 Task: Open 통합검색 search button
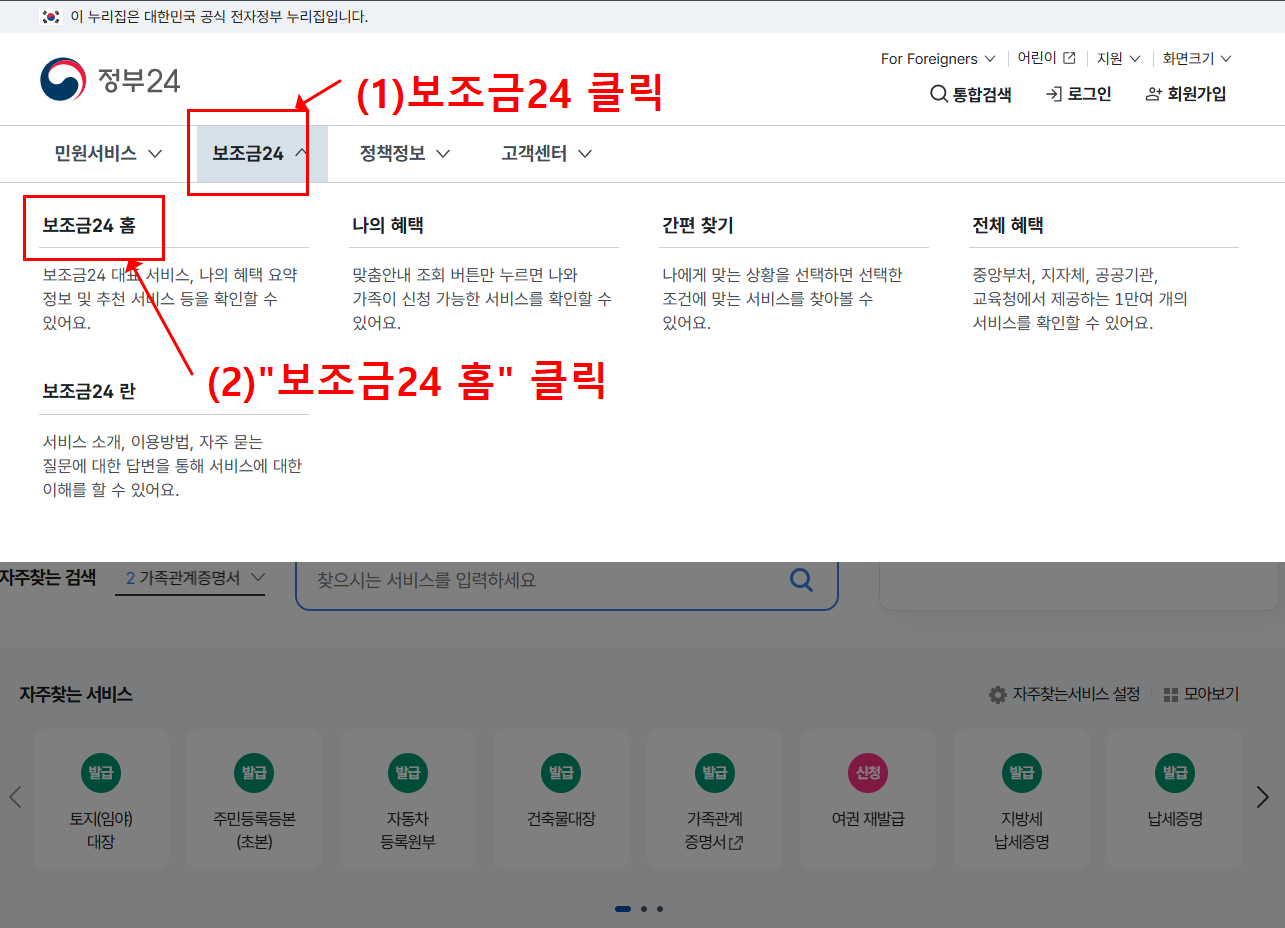(x=971, y=94)
